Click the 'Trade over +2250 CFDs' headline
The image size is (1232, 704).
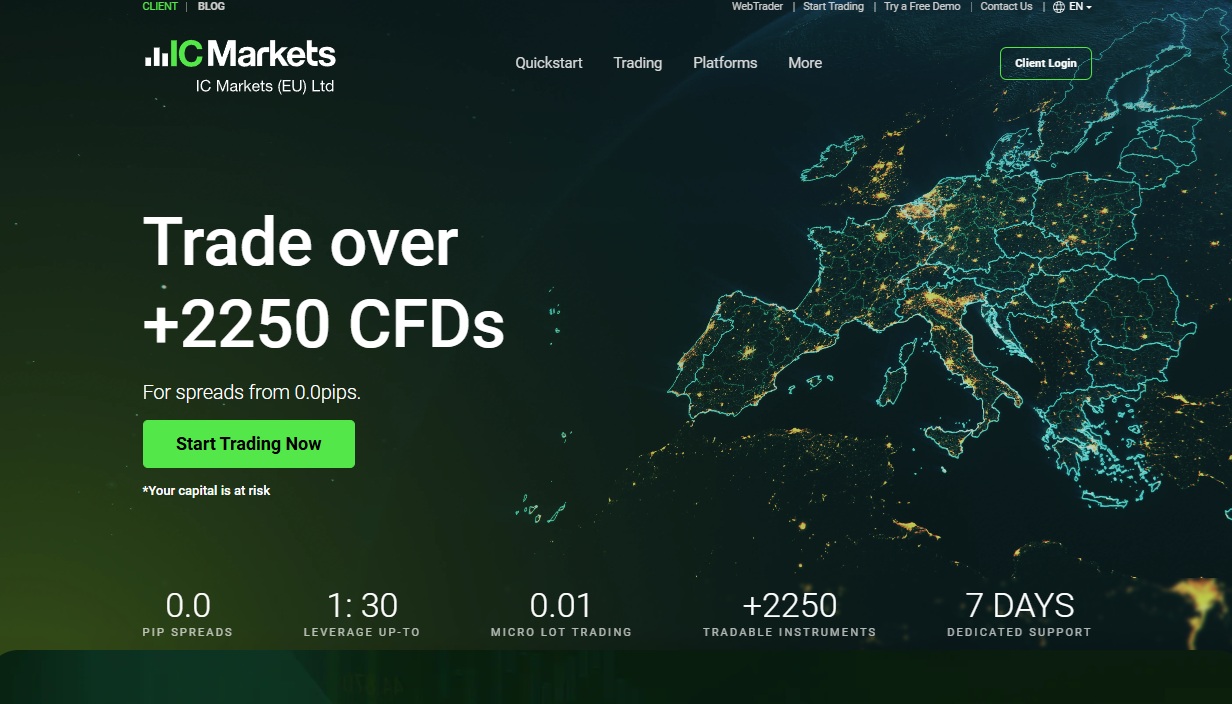tap(324, 283)
